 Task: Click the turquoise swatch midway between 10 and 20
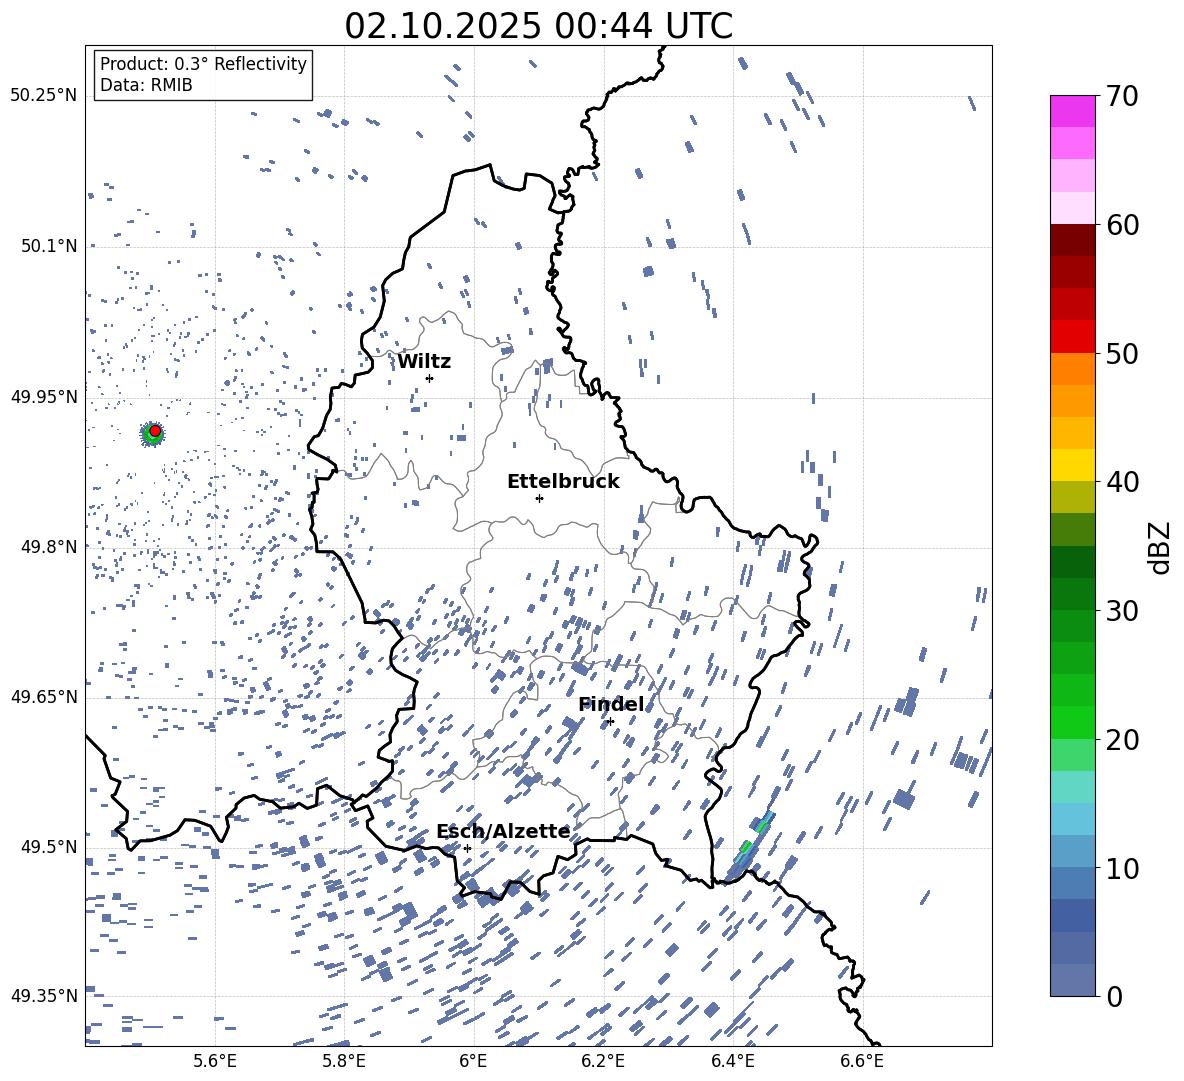[x=1072, y=787]
